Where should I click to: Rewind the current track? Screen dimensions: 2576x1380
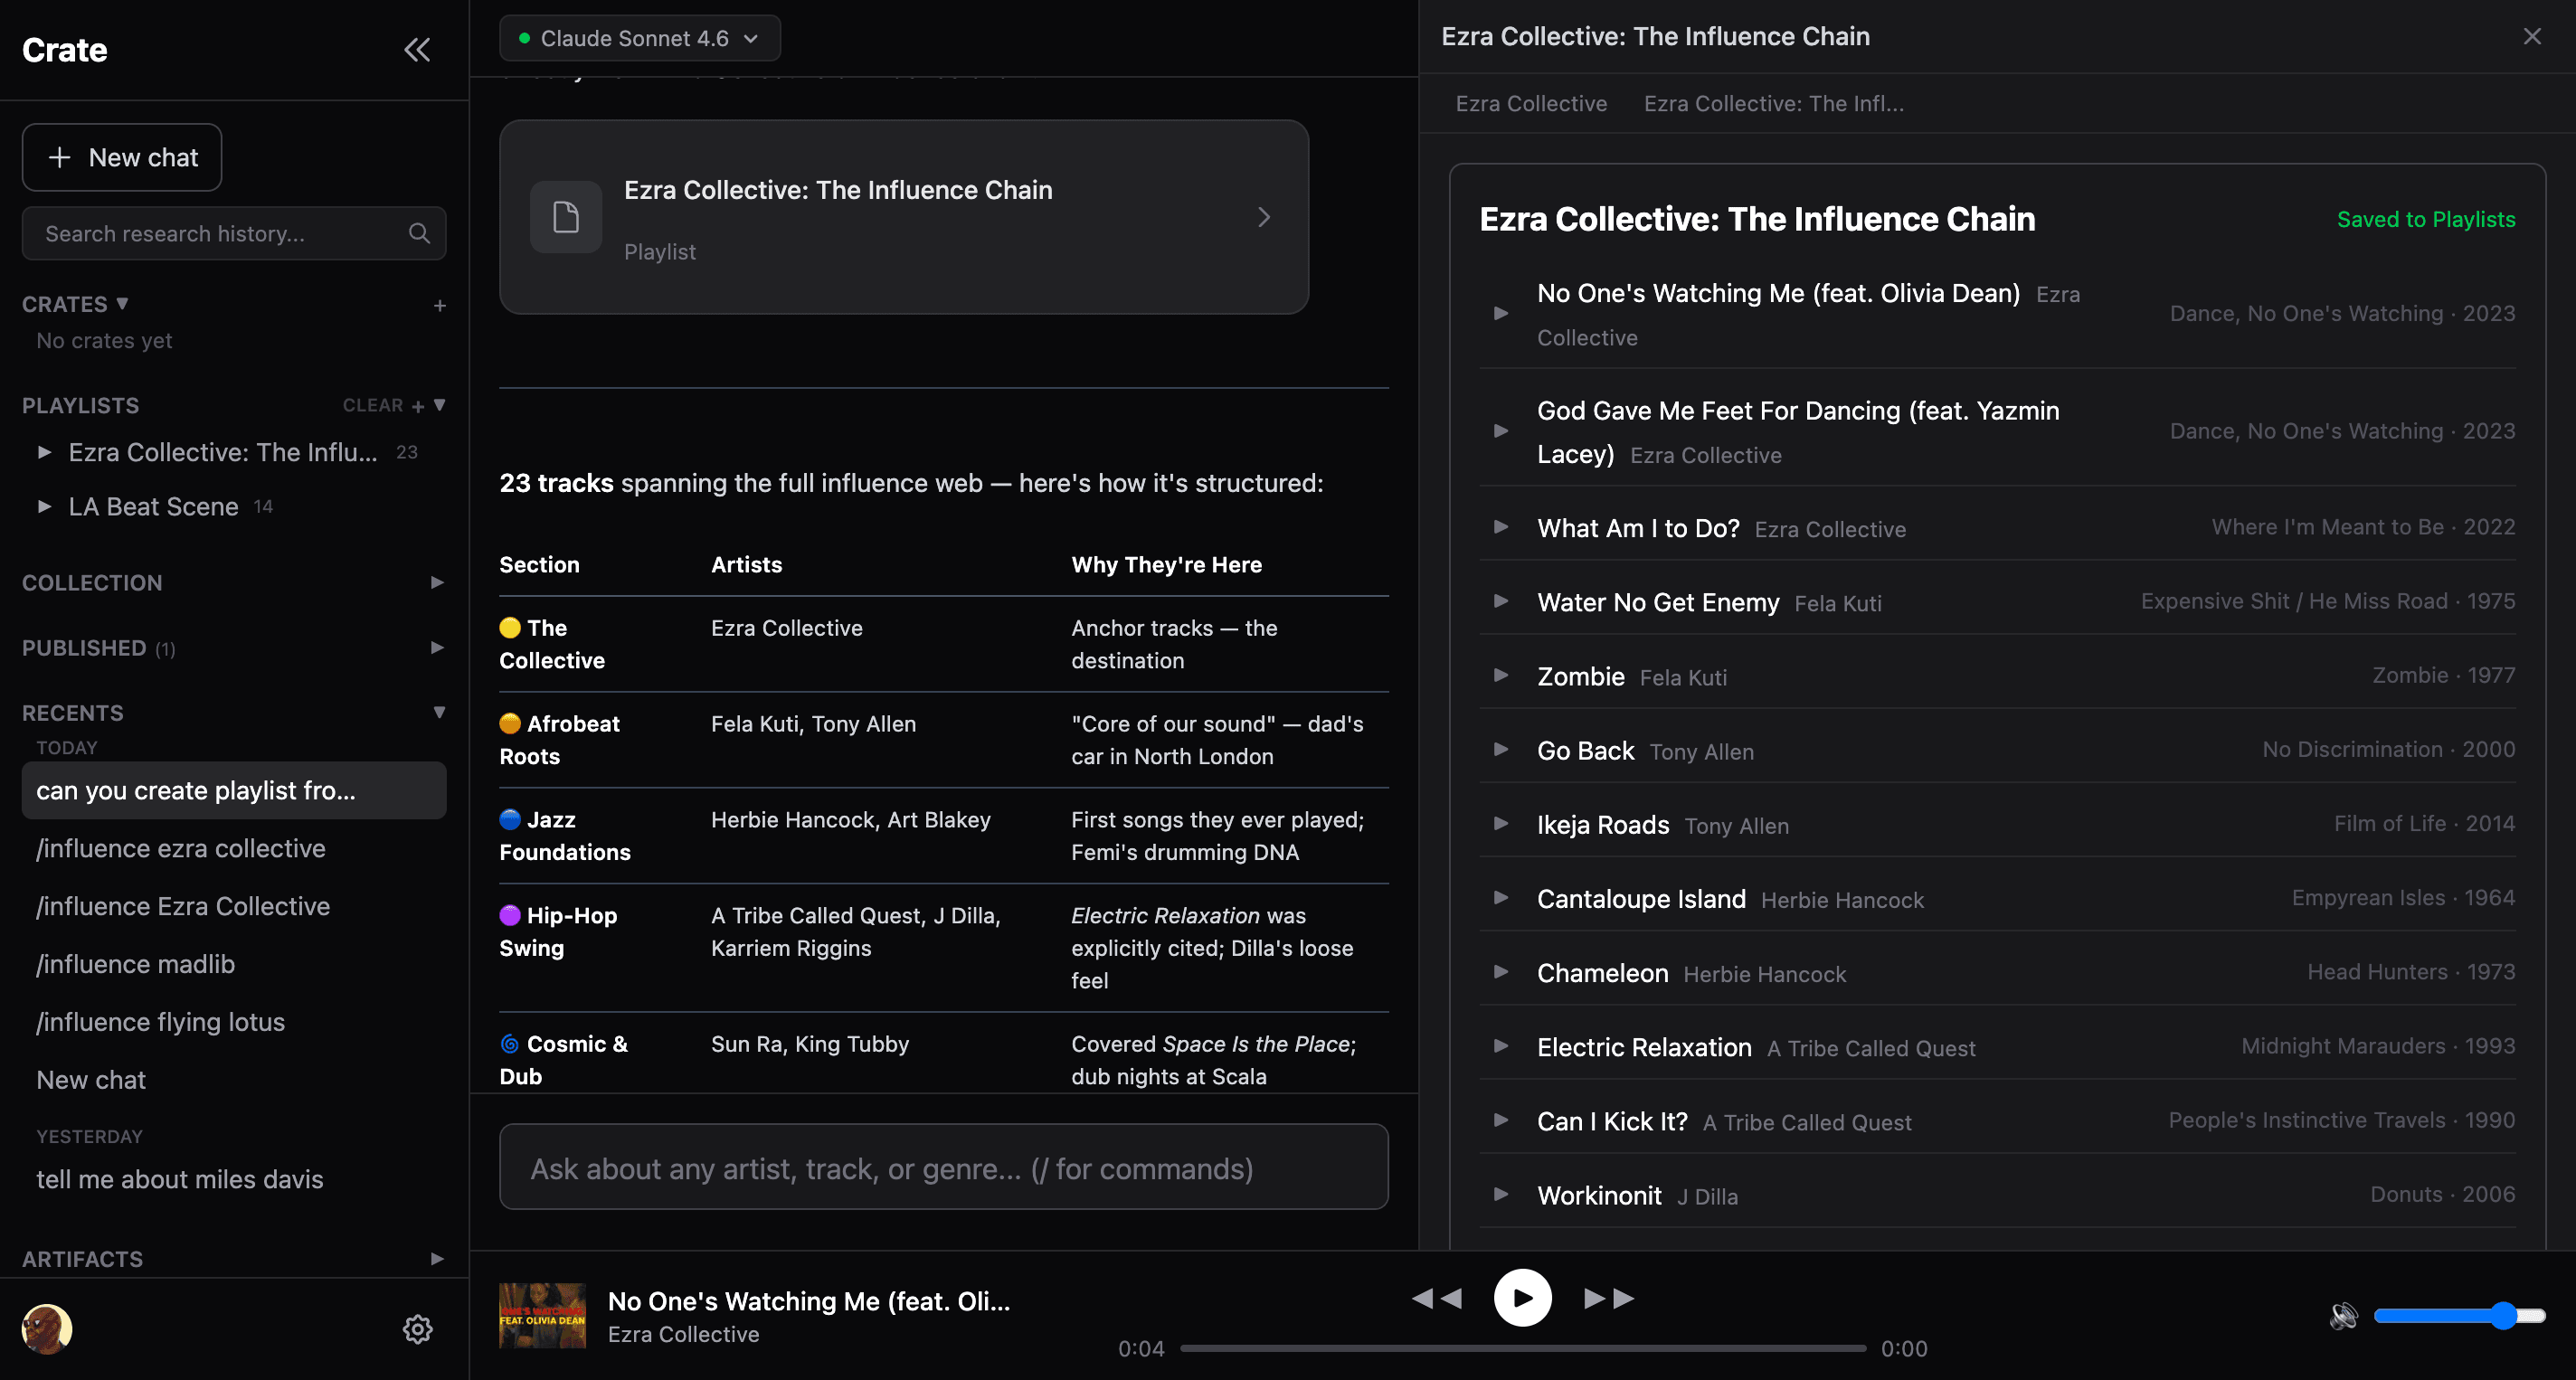(x=1437, y=1298)
